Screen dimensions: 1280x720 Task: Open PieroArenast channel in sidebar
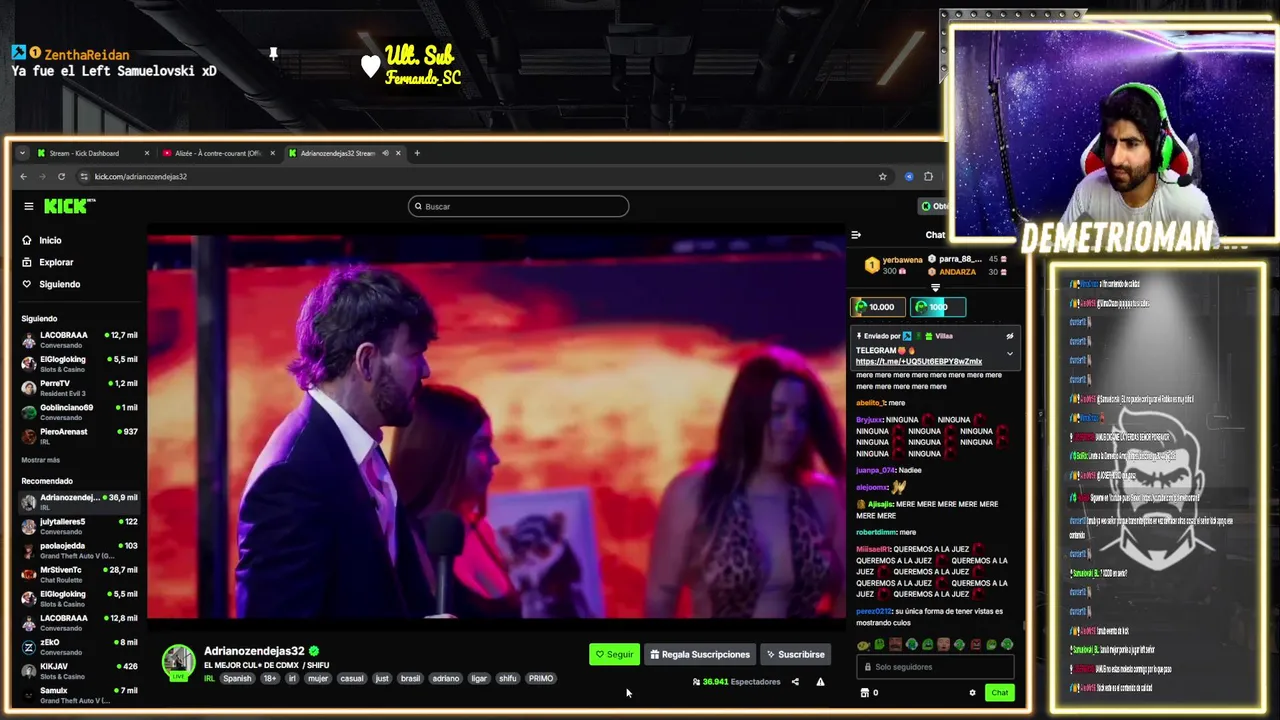(x=80, y=435)
